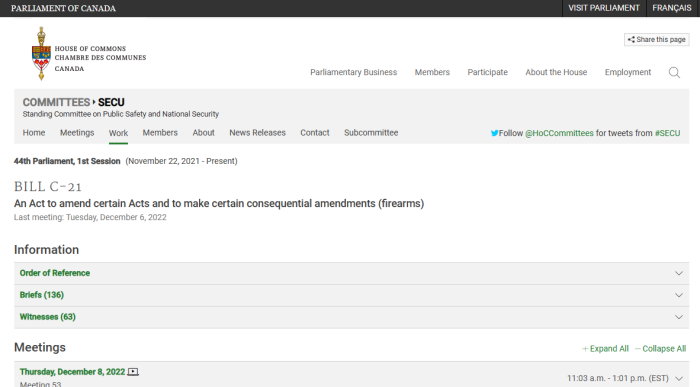
Task: Click the 44th Parliament, 1st Session text
Action: [x=67, y=161]
